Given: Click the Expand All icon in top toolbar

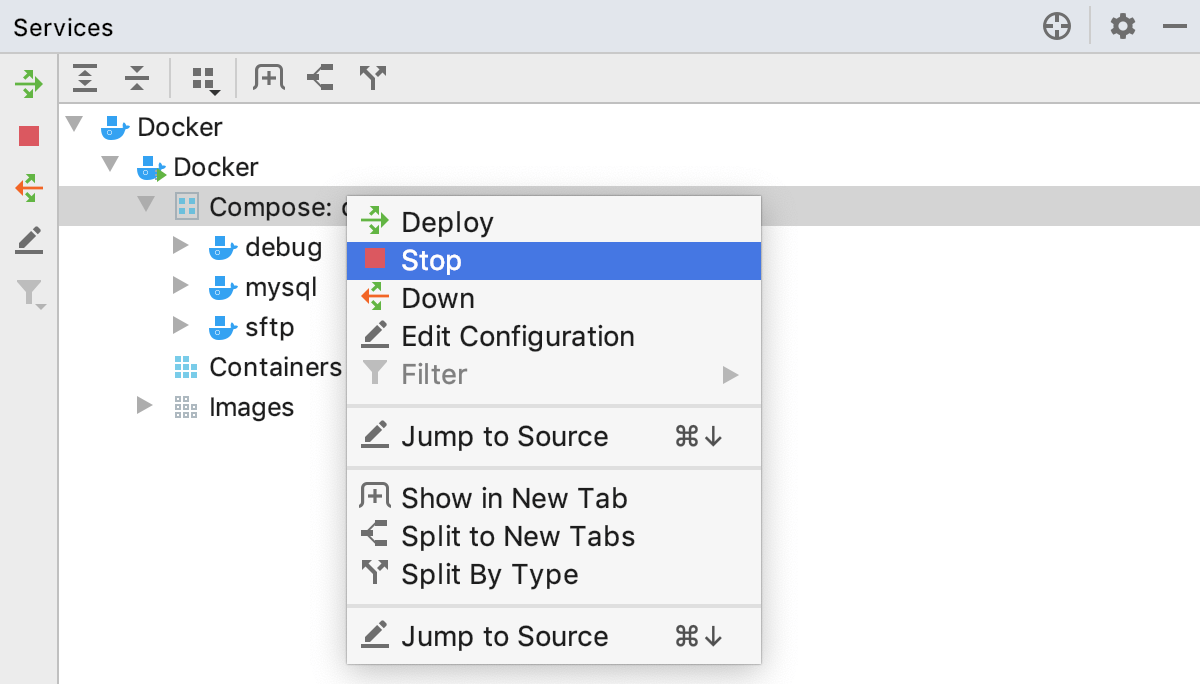Looking at the screenshot, I should (x=85, y=77).
